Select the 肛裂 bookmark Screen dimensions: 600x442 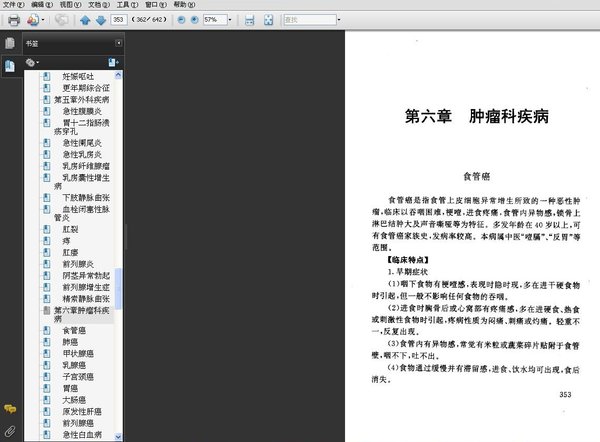pos(70,229)
